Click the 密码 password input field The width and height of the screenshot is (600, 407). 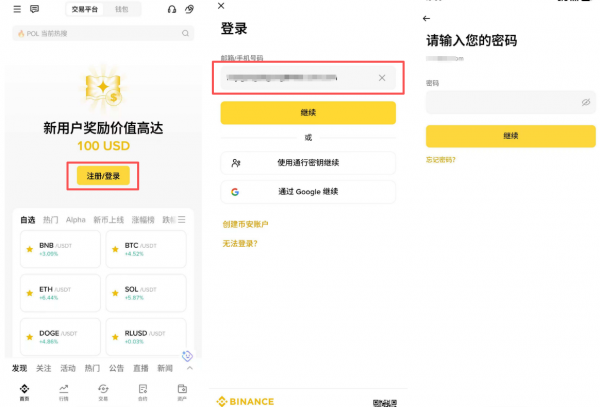click(510, 102)
